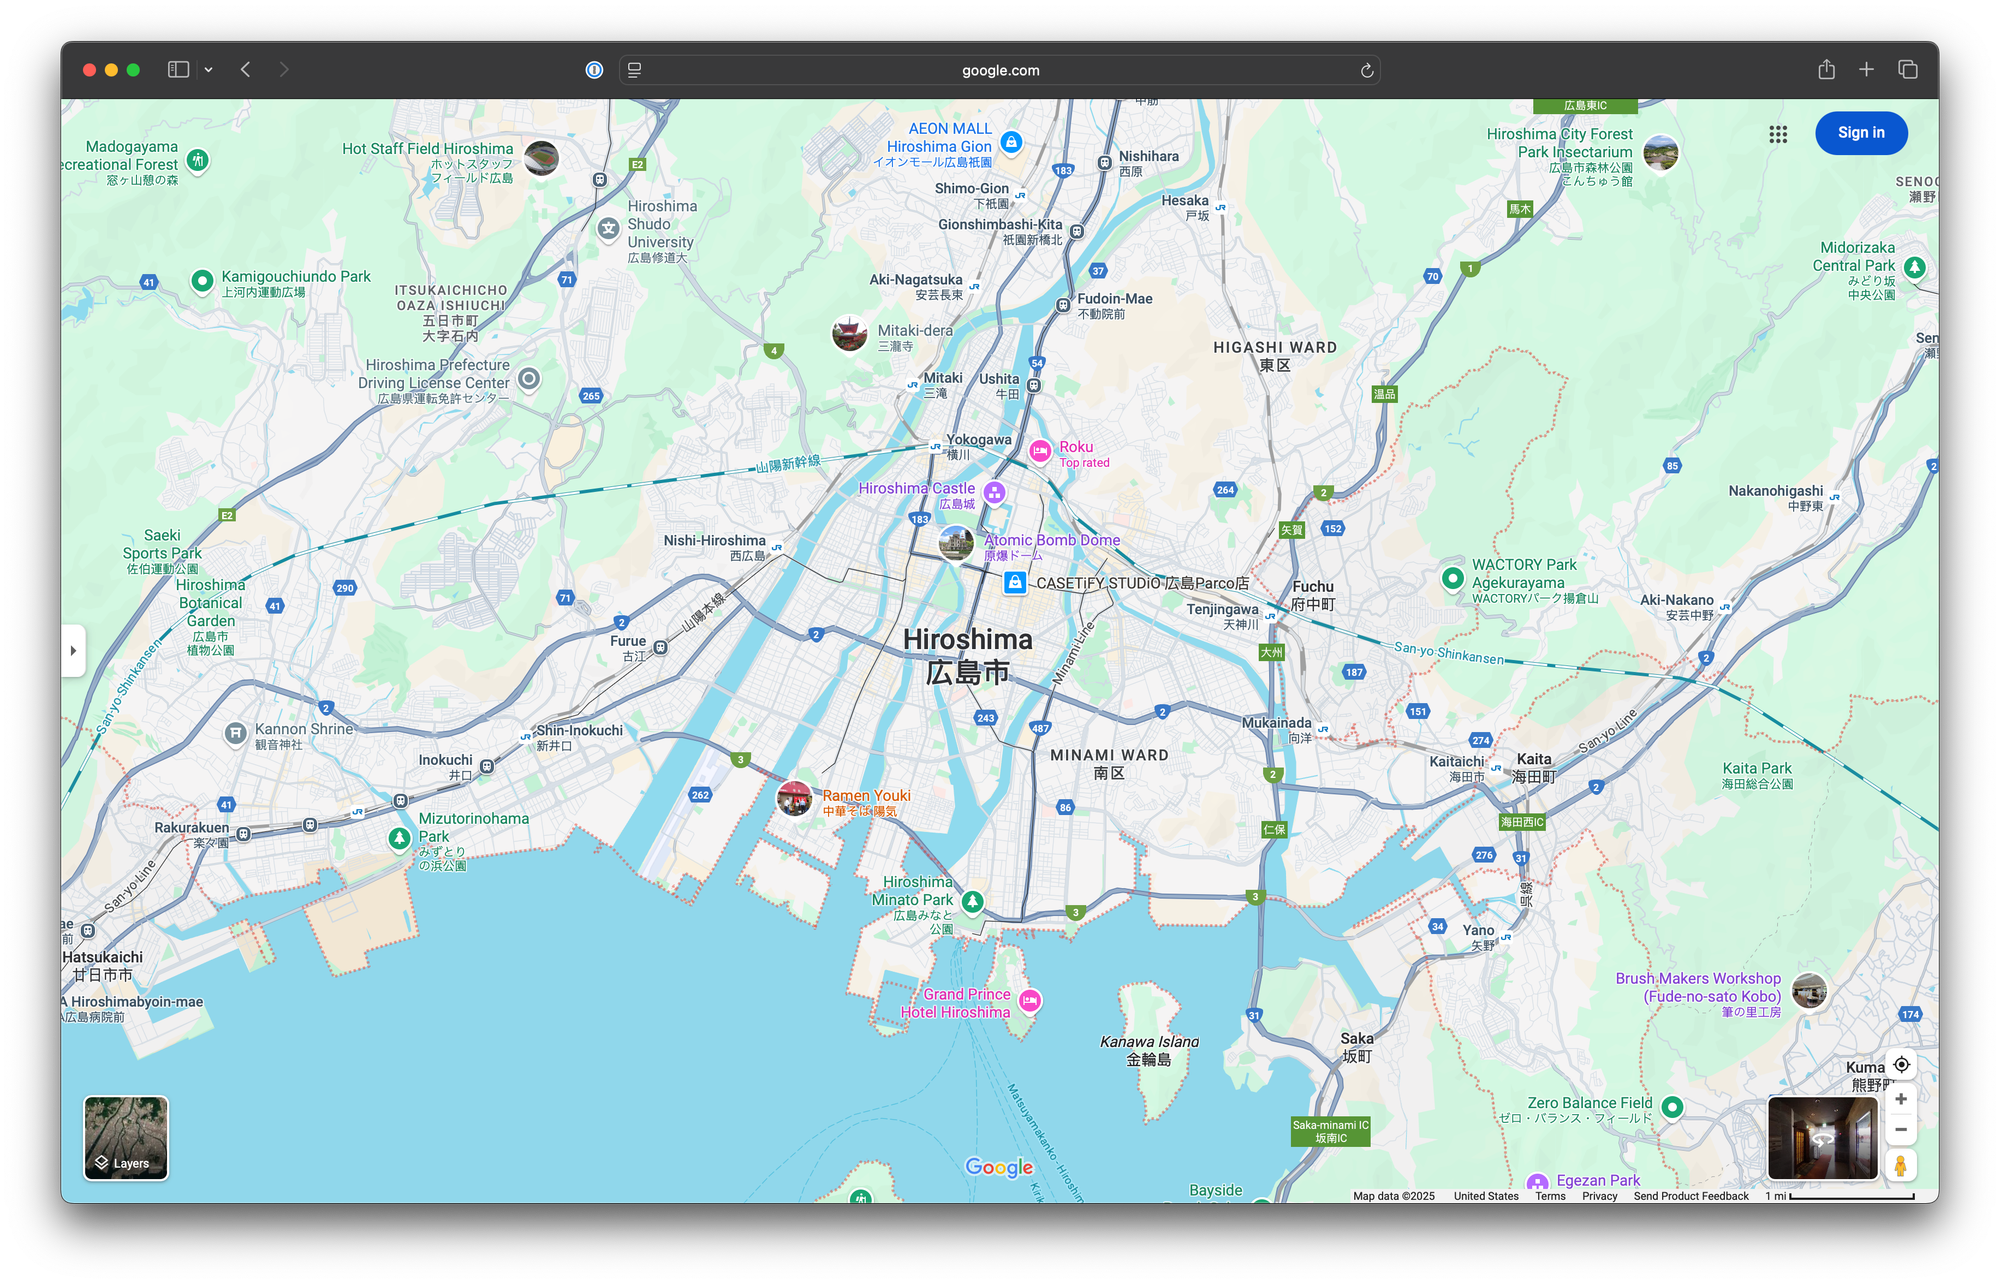
Task: Open the Layers map type switcher
Action: coord(126,1138)
